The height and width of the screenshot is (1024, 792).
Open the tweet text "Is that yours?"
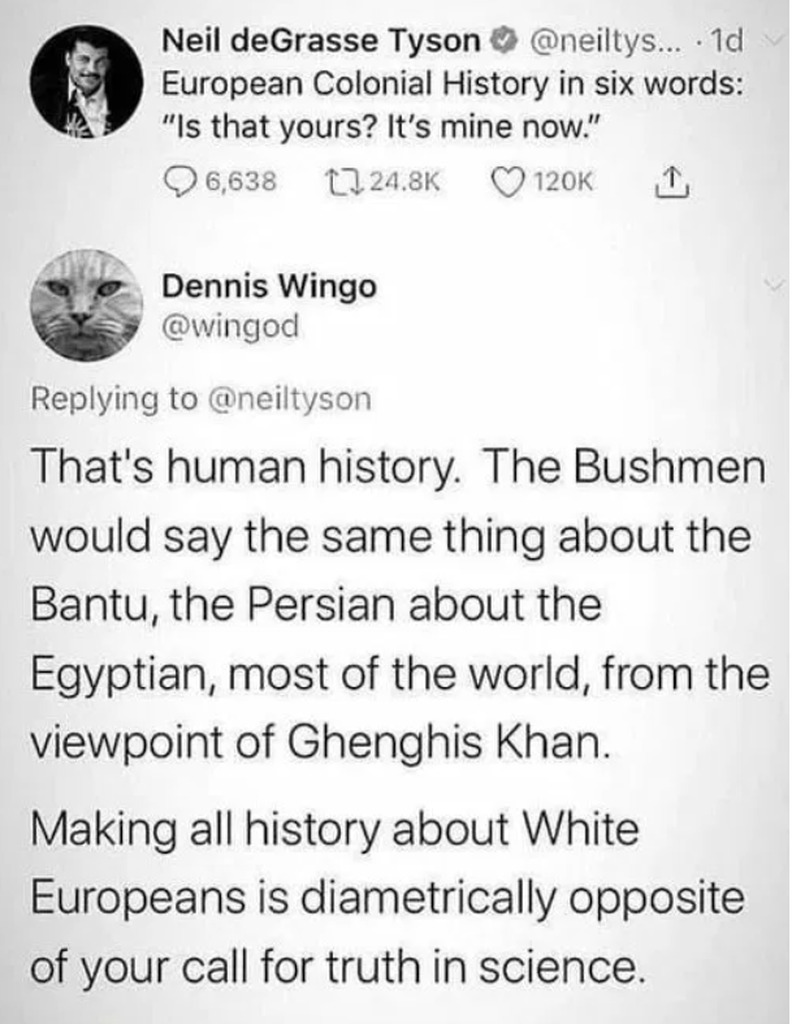point(275,126)
